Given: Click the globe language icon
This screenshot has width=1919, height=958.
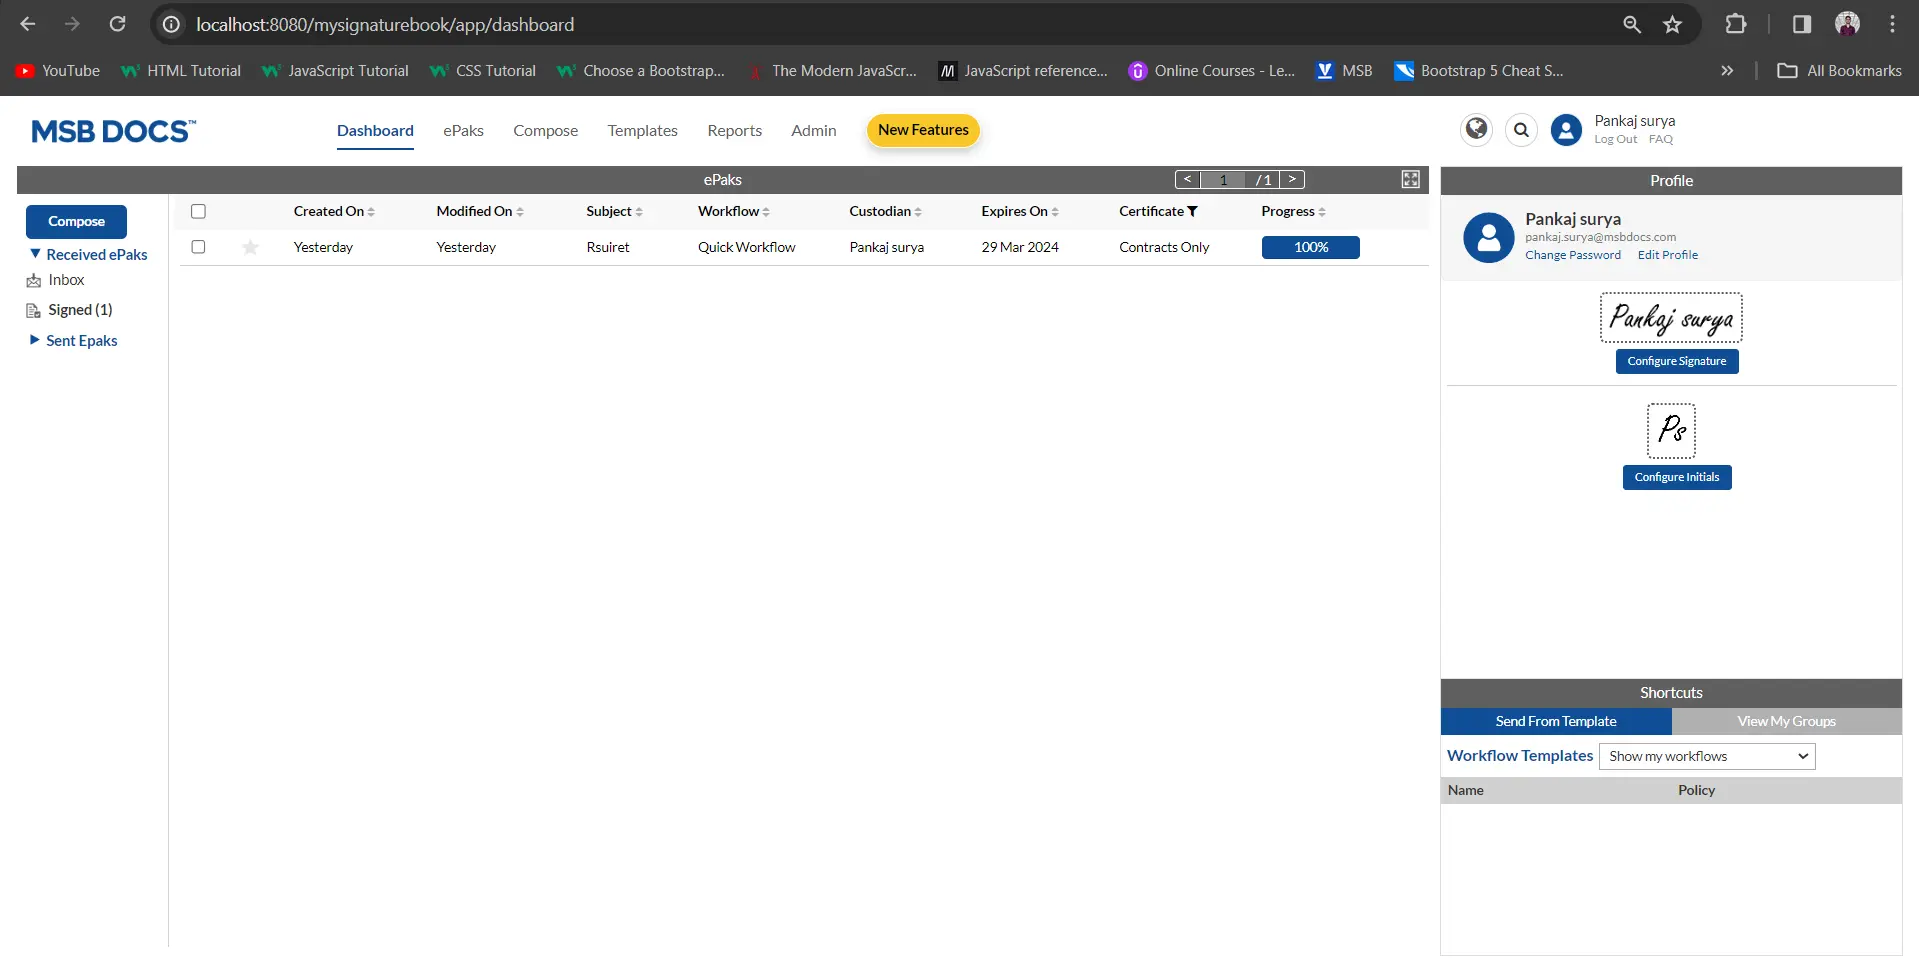Looking at the screenshot, I should point(1476,130).
